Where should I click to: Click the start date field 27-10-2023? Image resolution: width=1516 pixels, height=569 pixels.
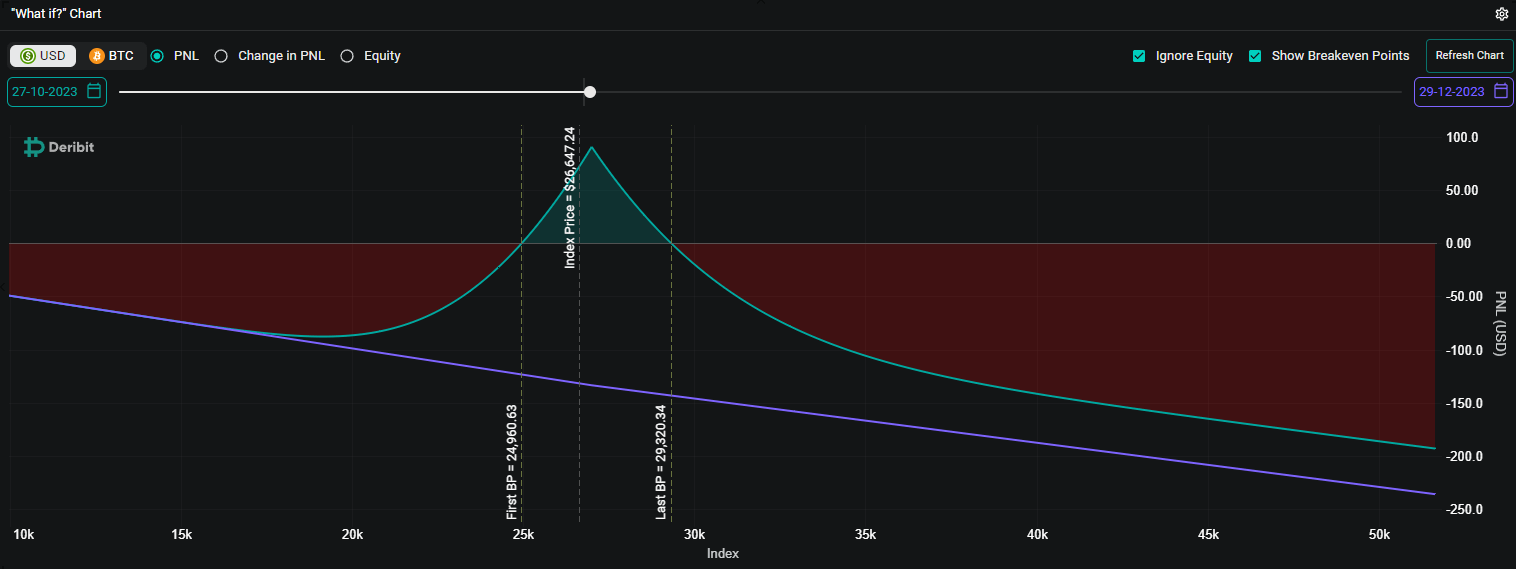pos(57,91)
